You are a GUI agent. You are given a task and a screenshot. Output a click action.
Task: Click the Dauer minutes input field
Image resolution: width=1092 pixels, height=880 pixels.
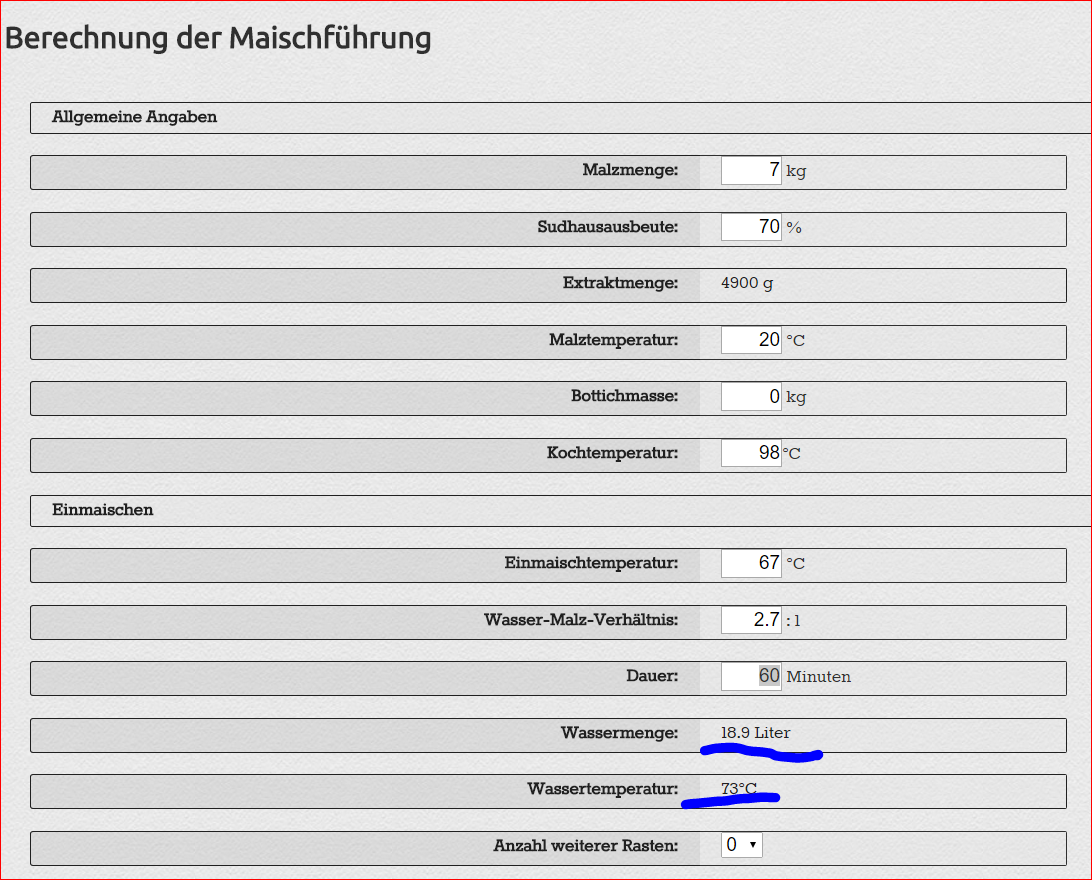tap(751, 676)
